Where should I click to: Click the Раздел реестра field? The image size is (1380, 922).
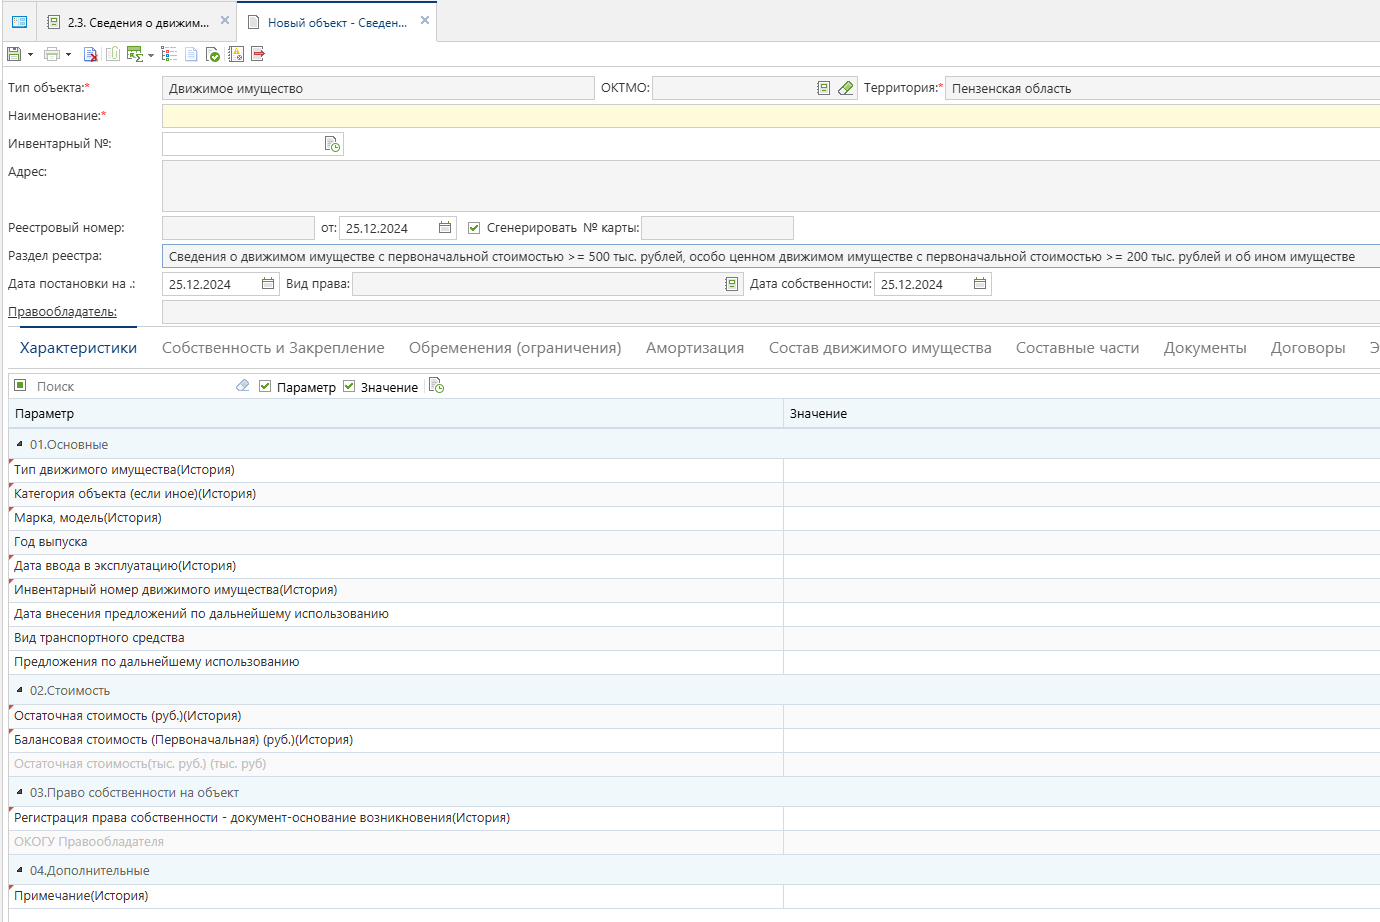pyautogui.click(x=771, y=256)
